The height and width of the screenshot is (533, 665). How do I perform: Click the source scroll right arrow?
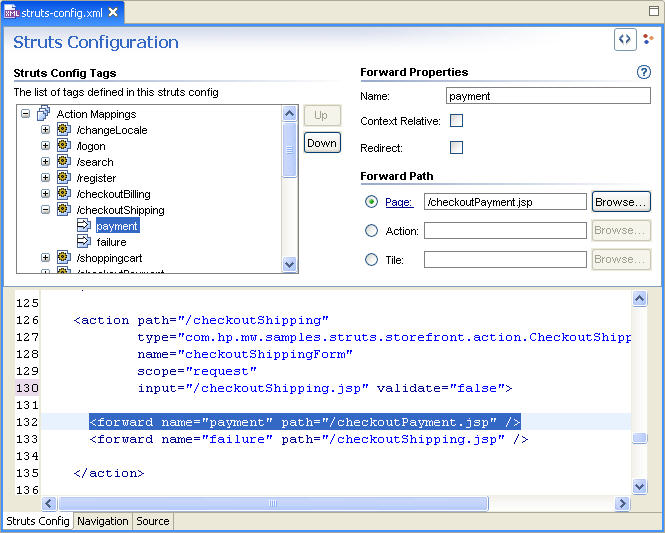pyautogui.click(x=622, y=503)
